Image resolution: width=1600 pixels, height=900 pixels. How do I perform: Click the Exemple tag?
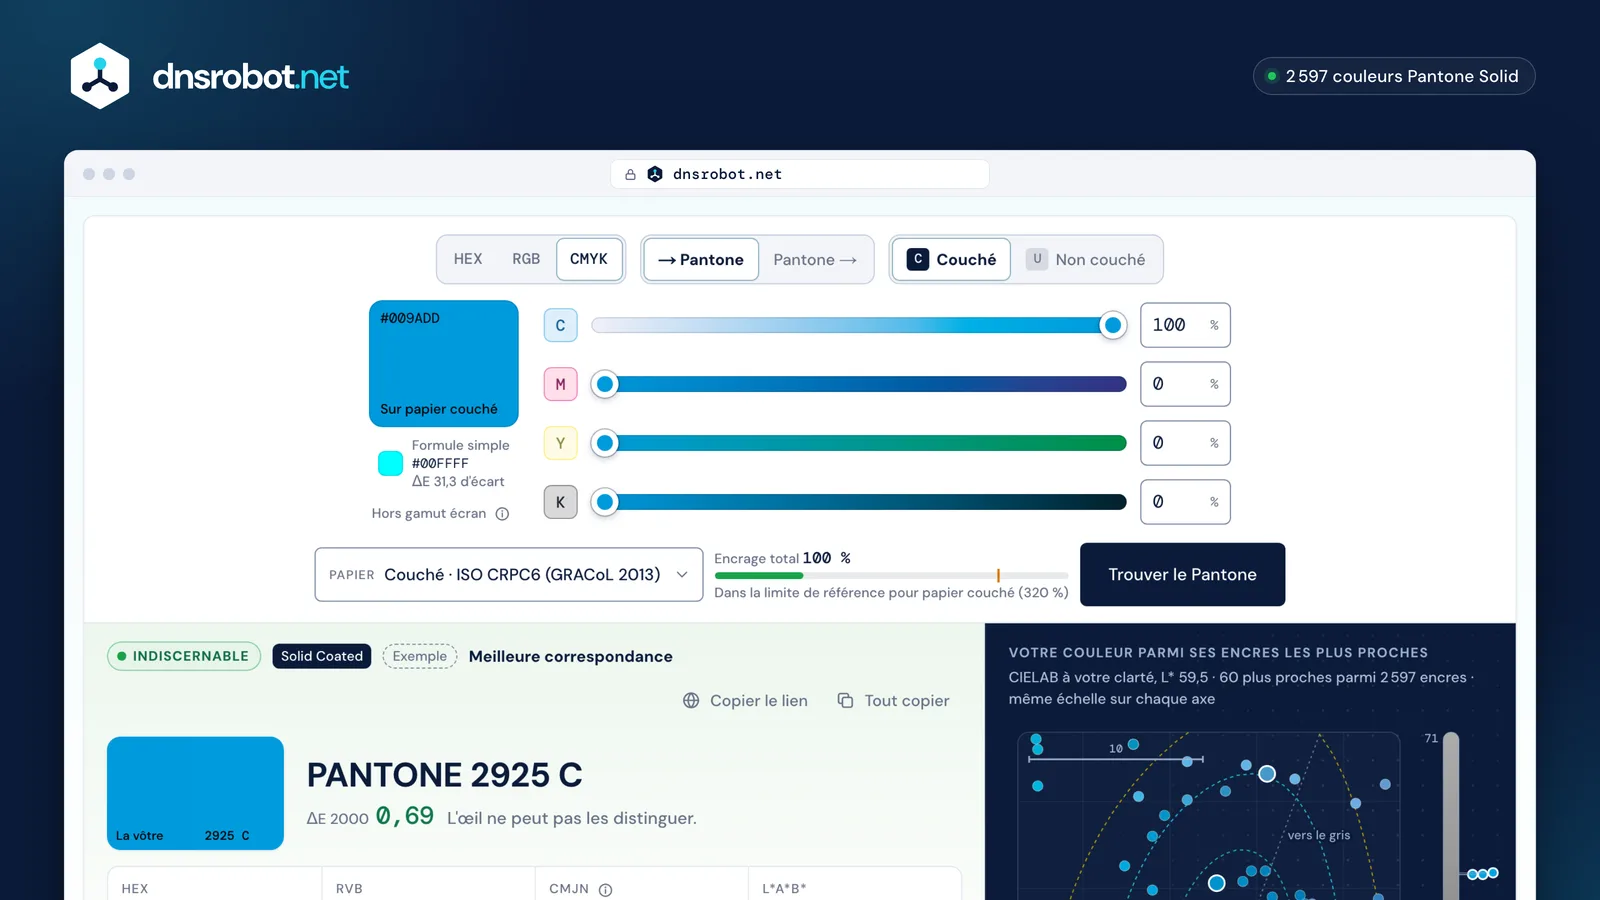(x=420, y=656)
